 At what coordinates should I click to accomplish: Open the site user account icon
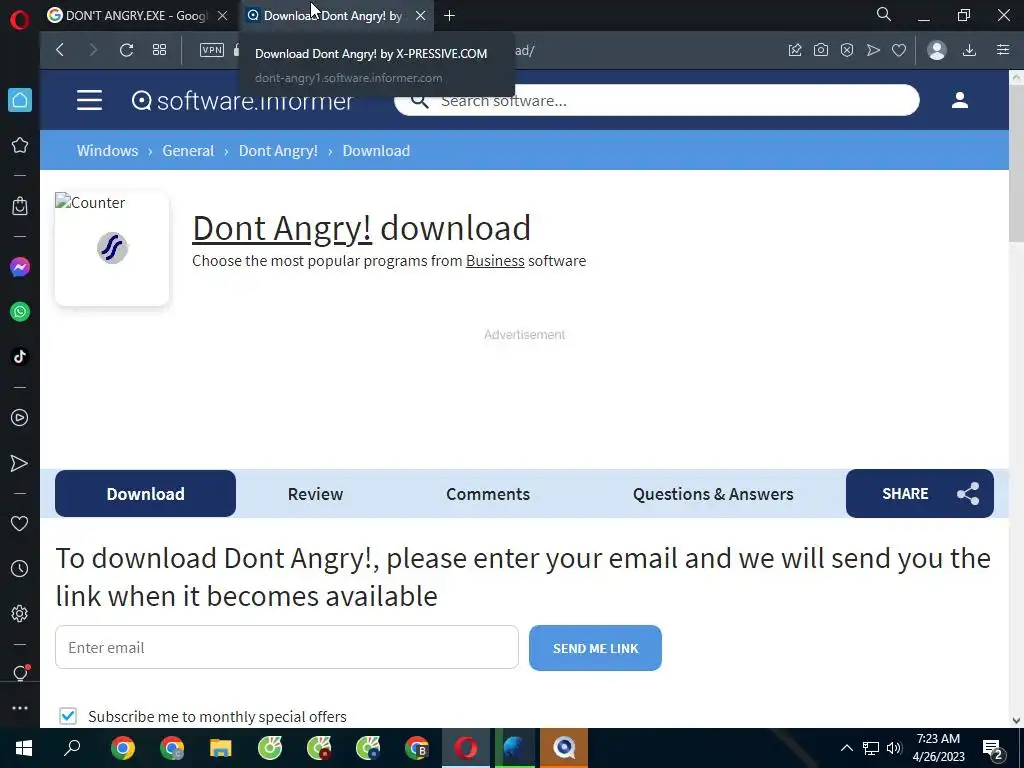[959, 100]
